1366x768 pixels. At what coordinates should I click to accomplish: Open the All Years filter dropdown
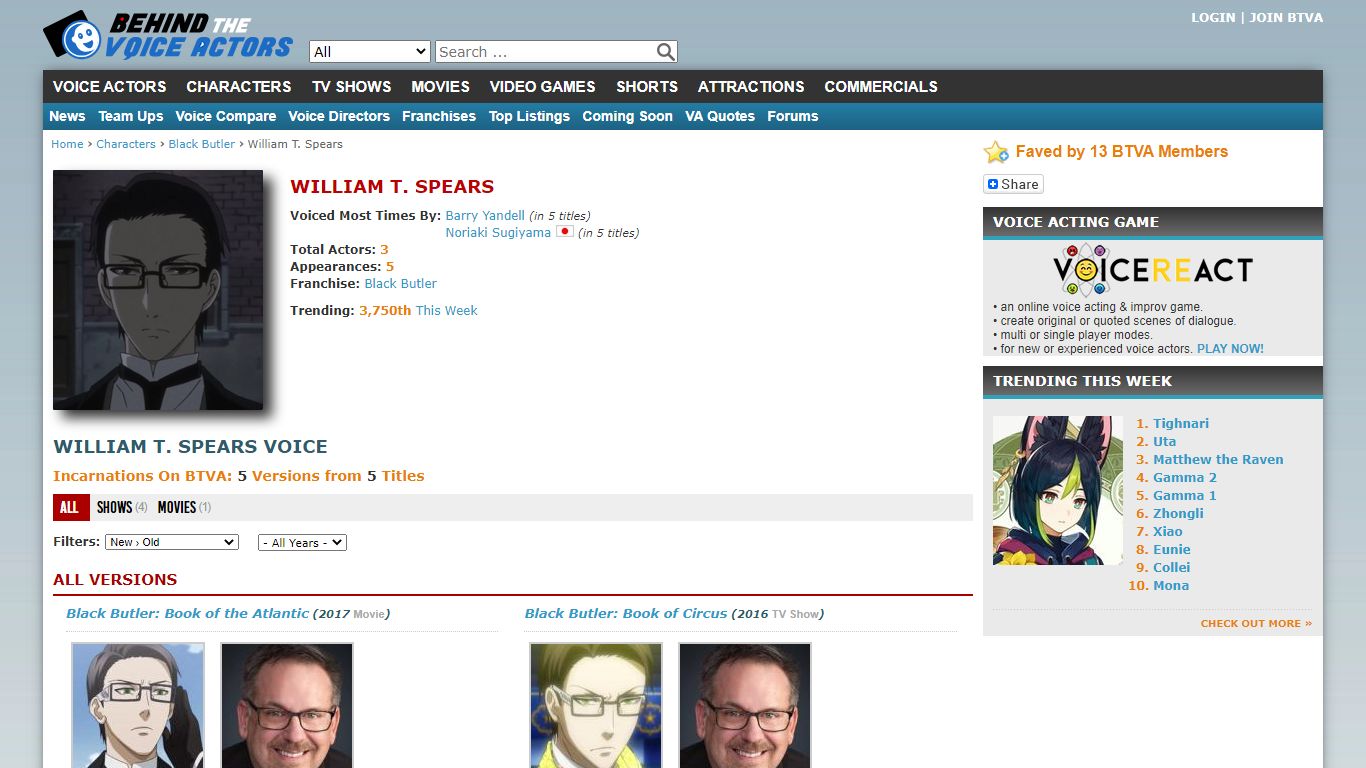tap(302, 543)
